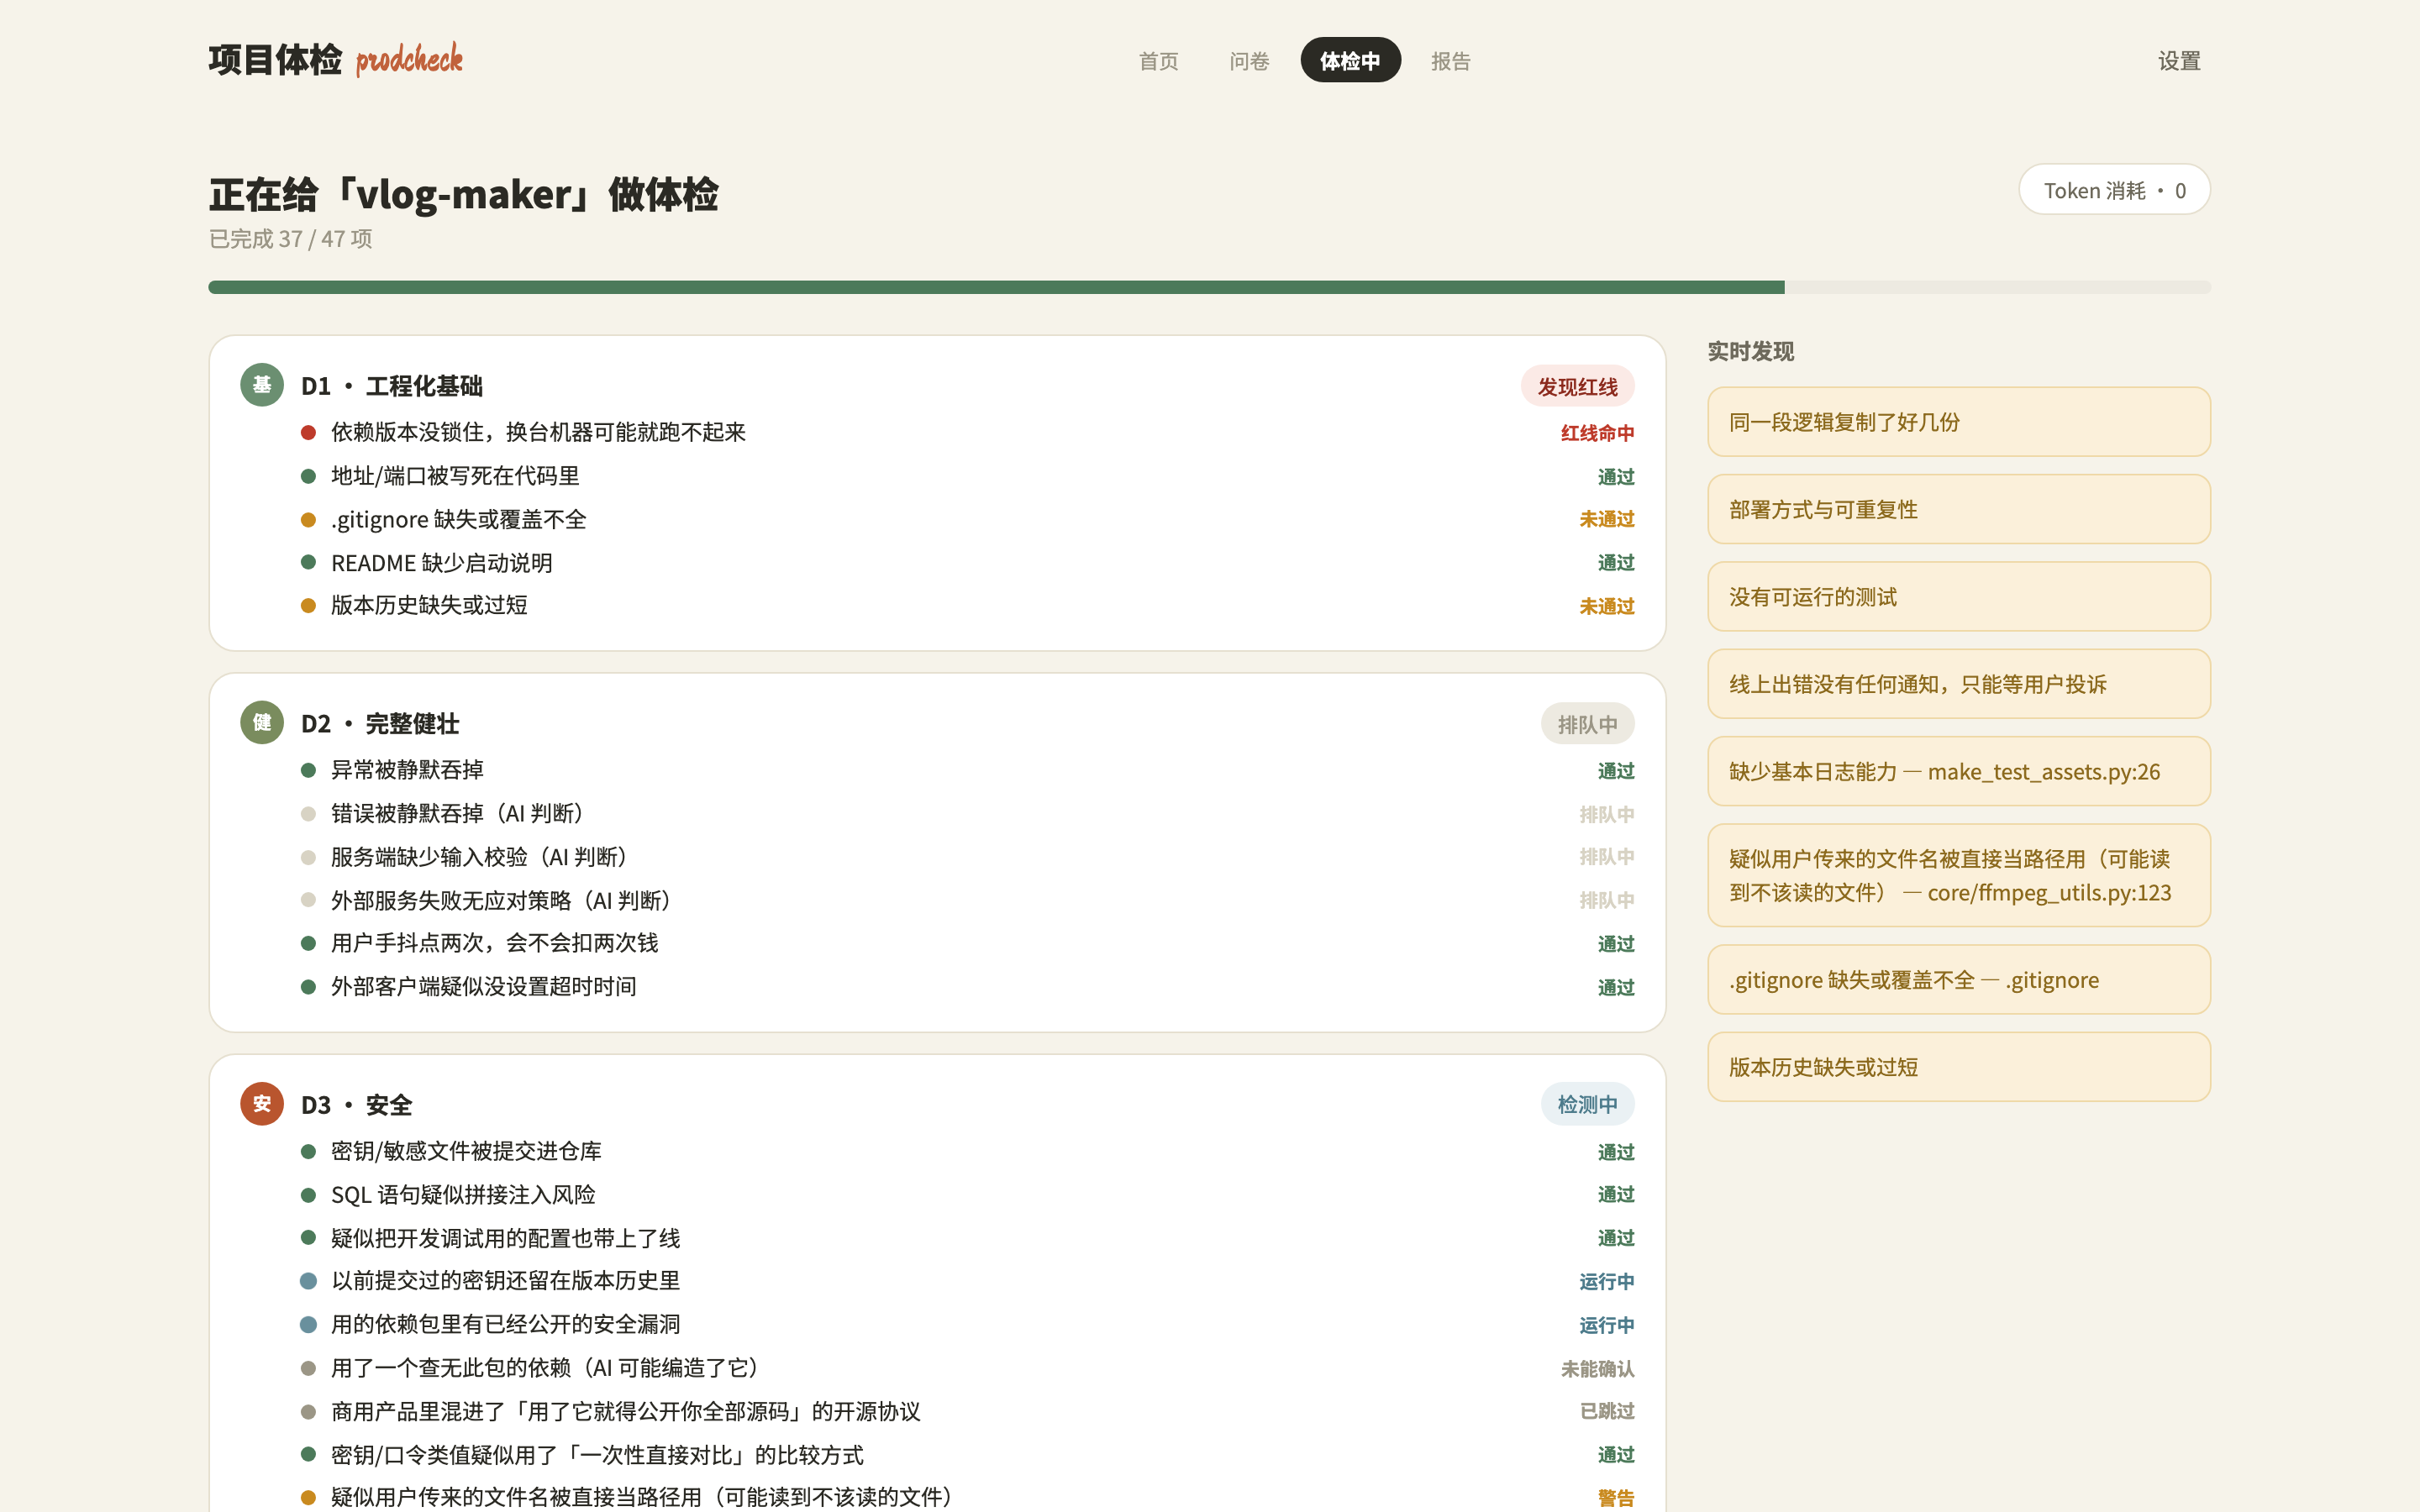Click the green 基 icon of D1
The height and width of the screenshot is (1512, 2420).
262,385
